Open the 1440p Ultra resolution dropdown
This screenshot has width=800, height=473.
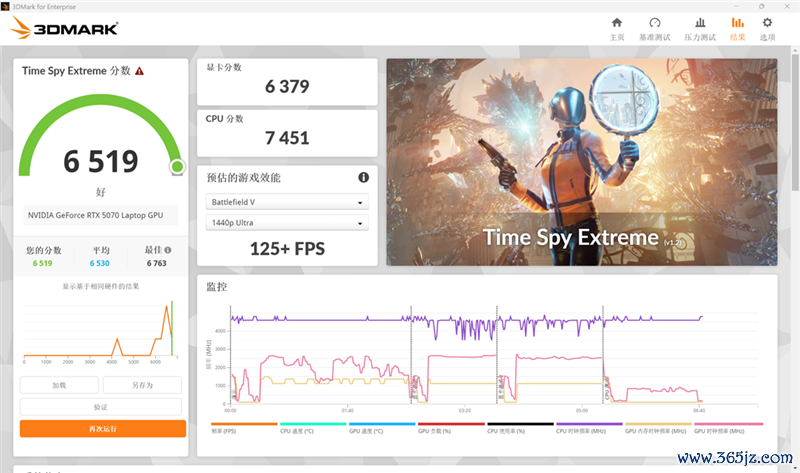click(287, 223)
